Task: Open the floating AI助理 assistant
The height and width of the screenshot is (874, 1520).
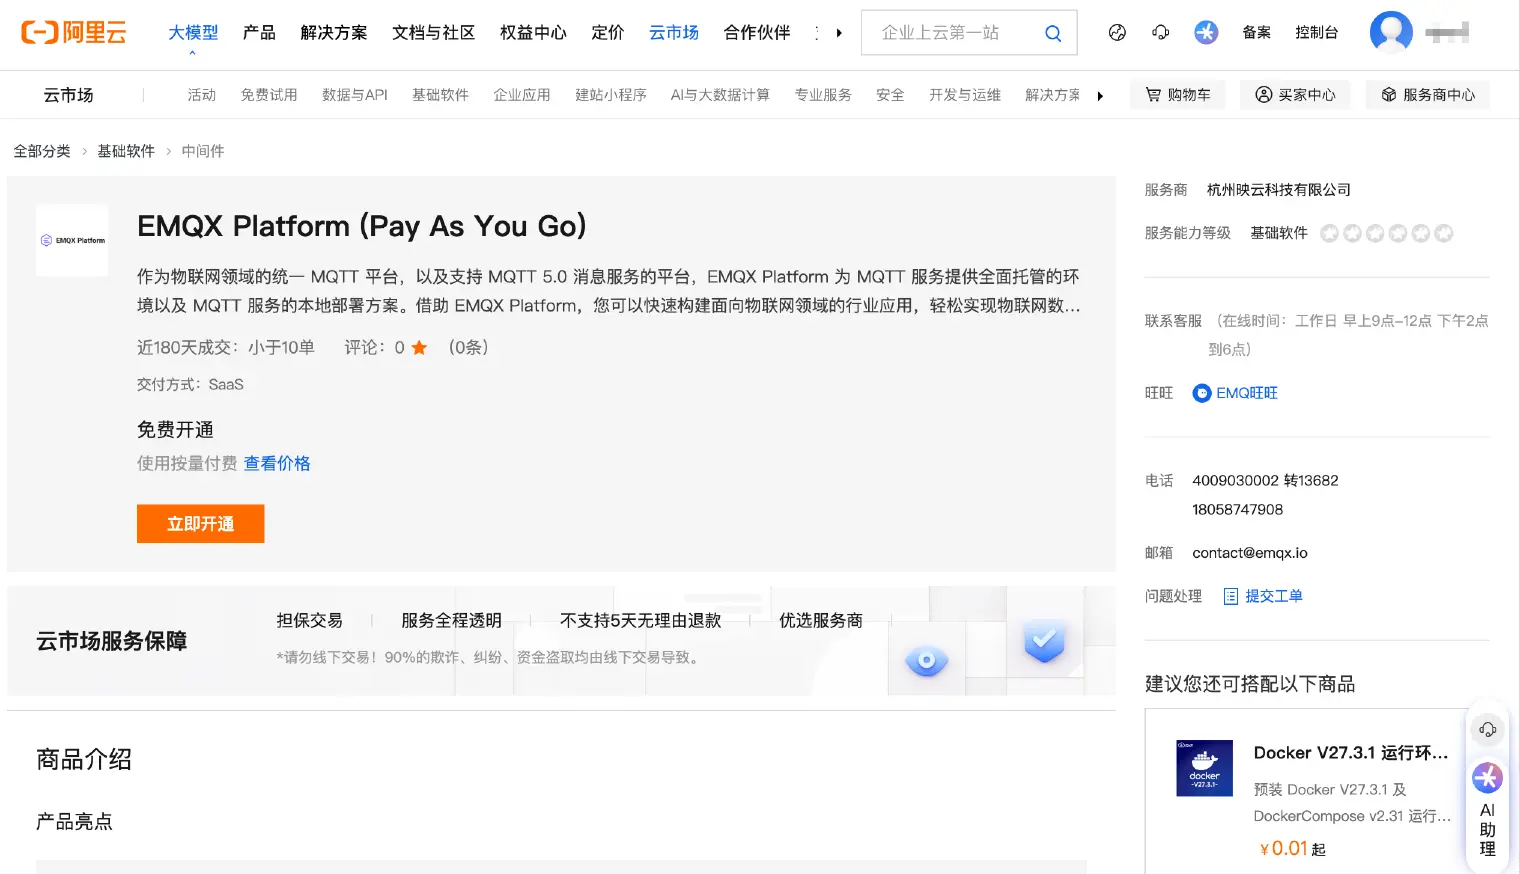Action: [1487, 809]
